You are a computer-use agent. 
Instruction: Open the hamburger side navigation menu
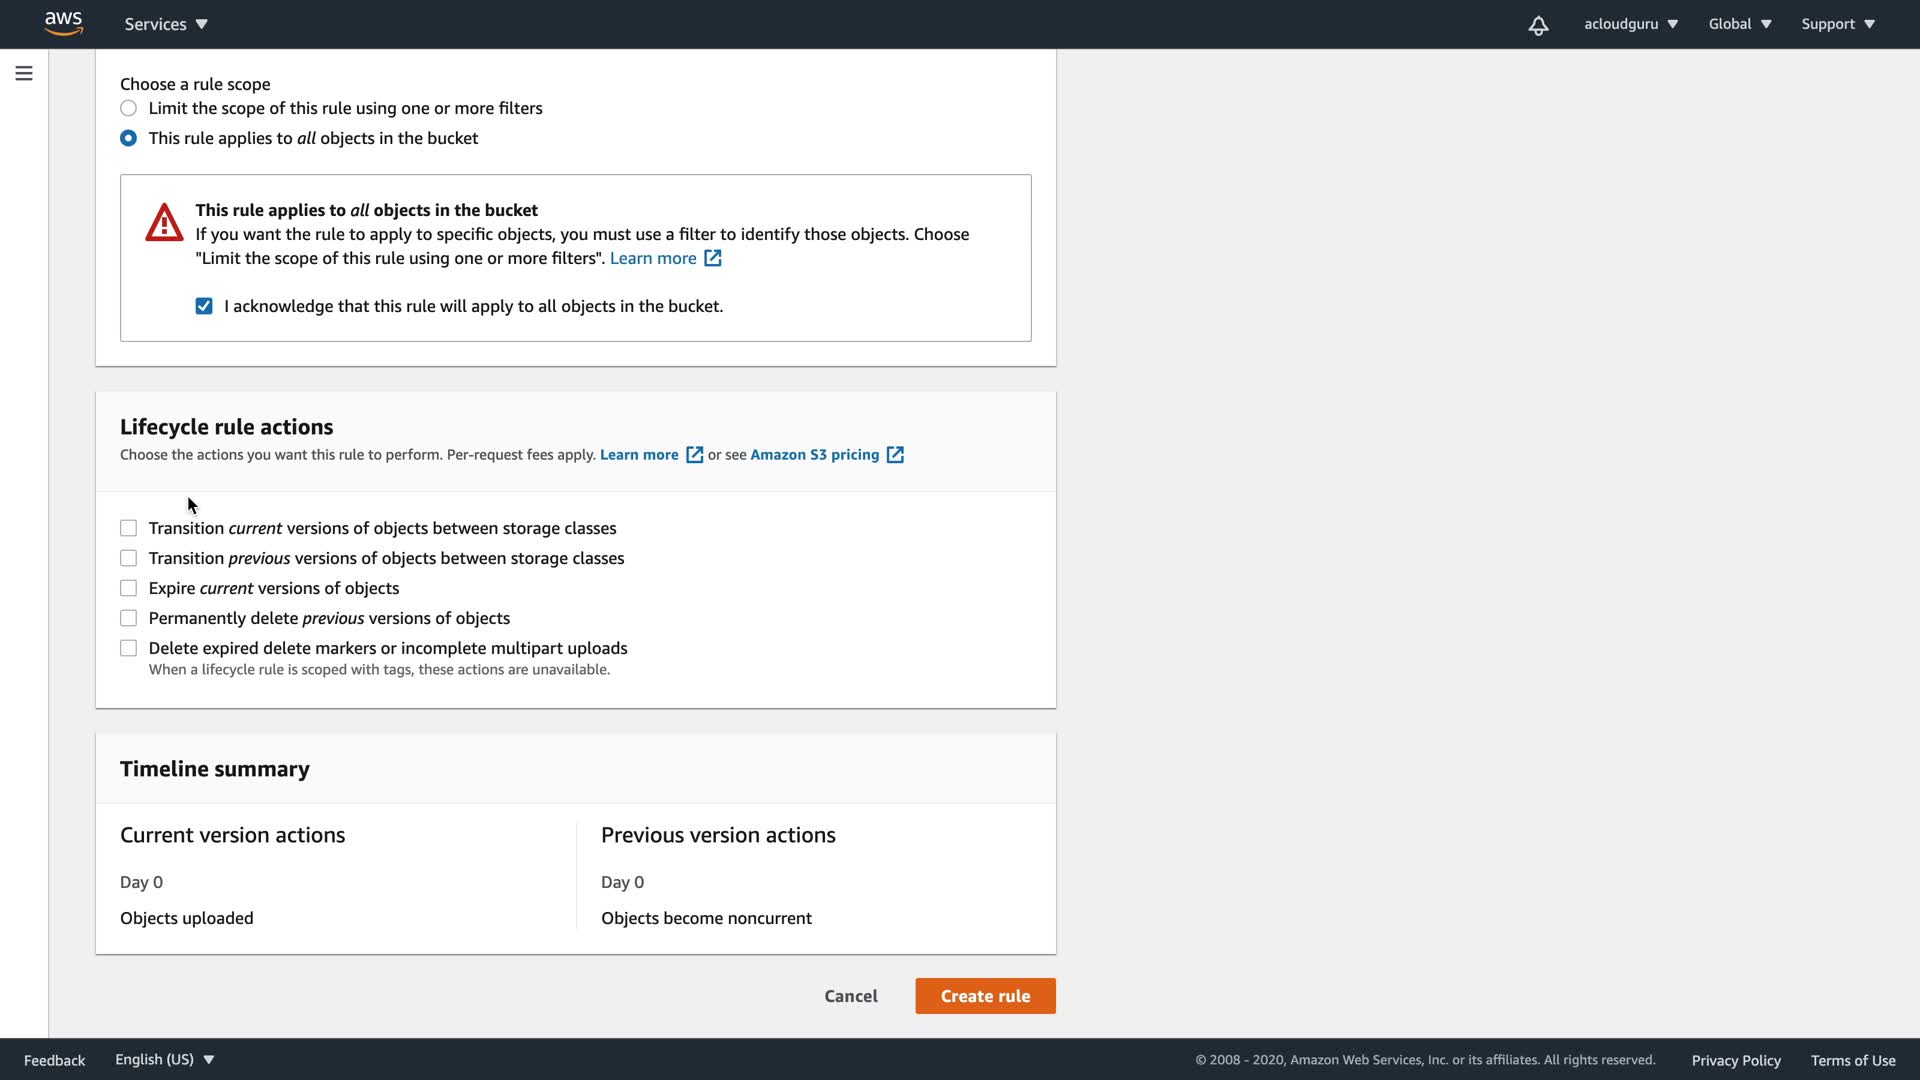pyautogui.click(x=24, y=73)
